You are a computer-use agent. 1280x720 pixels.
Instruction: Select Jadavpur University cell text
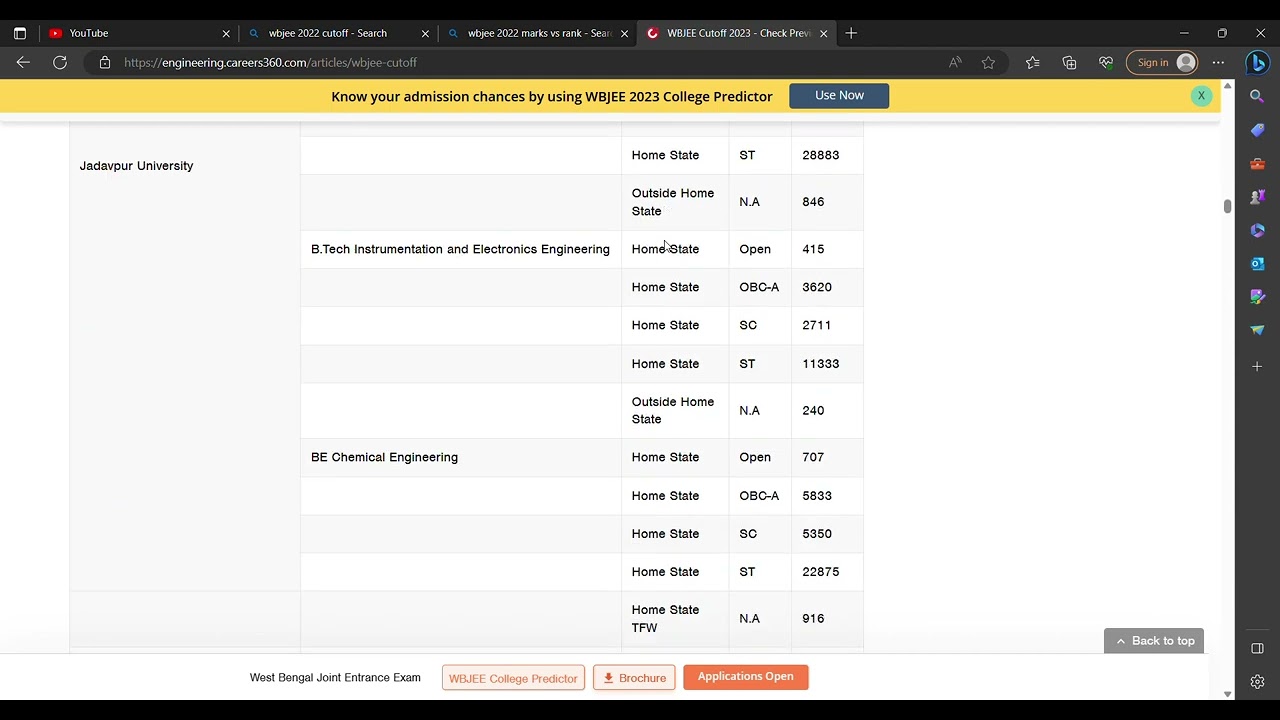136,166
